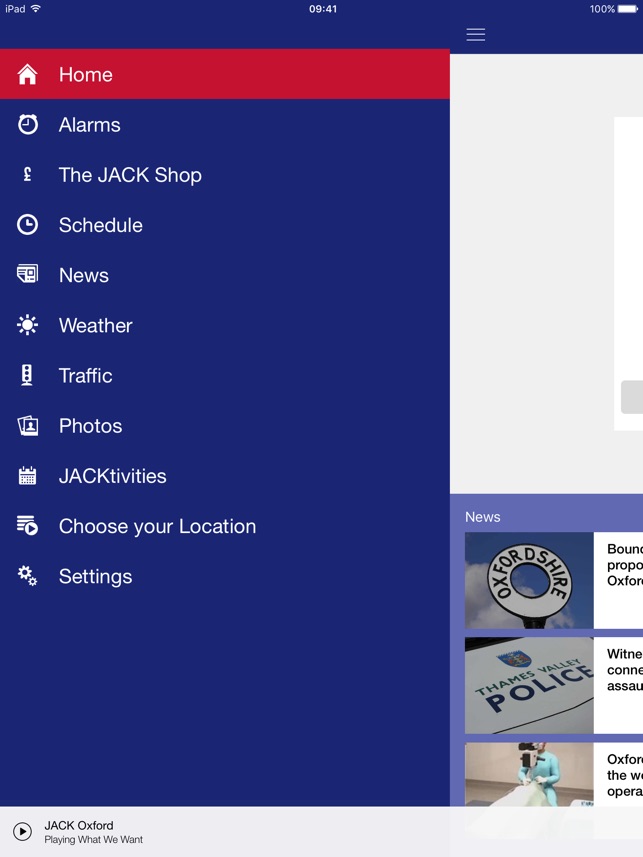Tap the Home house icon

pos(27,74)
